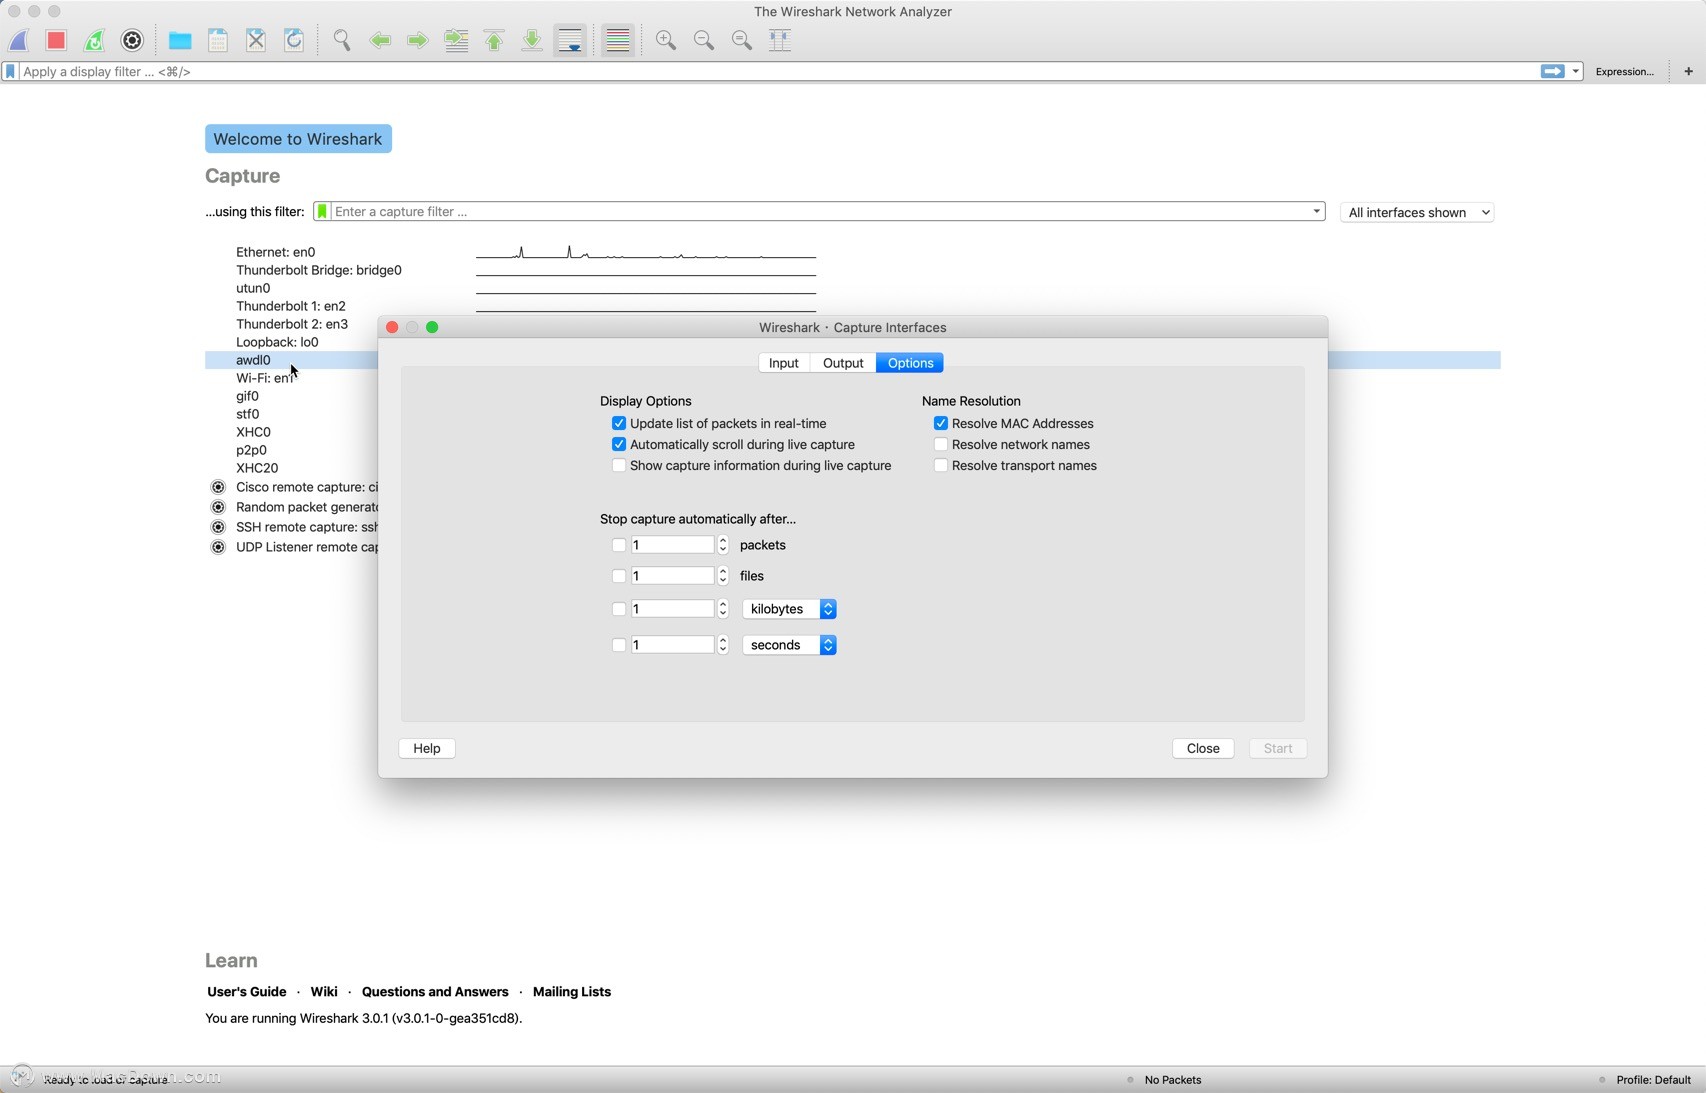The height and width of the screenshot is (1093, 1706).
Task: Uncheck Automatically scroll during live capture
Action: pyautogui.click(x=619, y=445)
